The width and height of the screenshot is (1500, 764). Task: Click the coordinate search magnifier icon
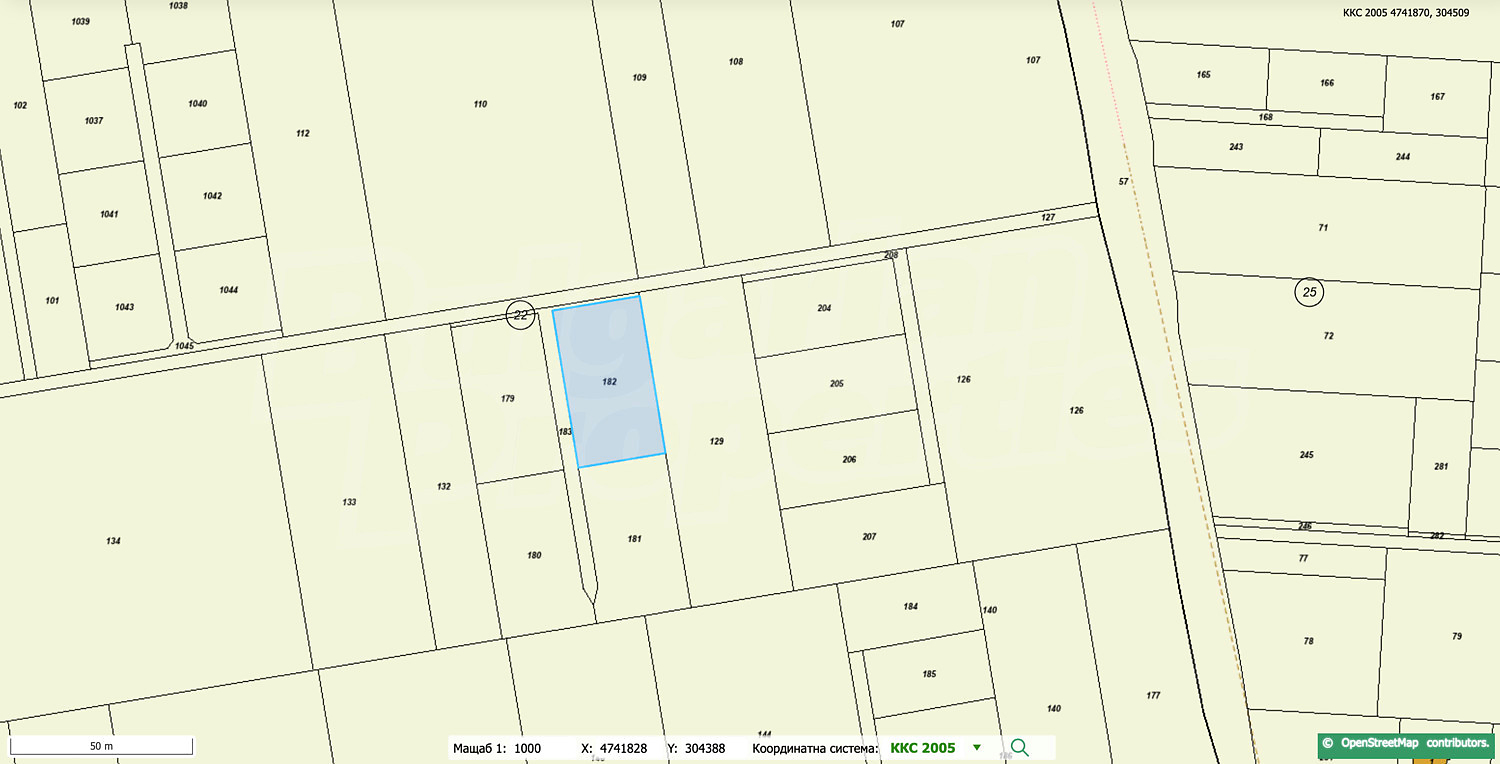(x=1019, y=748)
